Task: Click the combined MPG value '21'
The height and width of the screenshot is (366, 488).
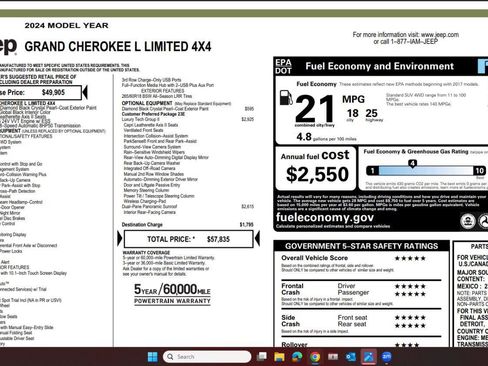Action: (314, 109)
